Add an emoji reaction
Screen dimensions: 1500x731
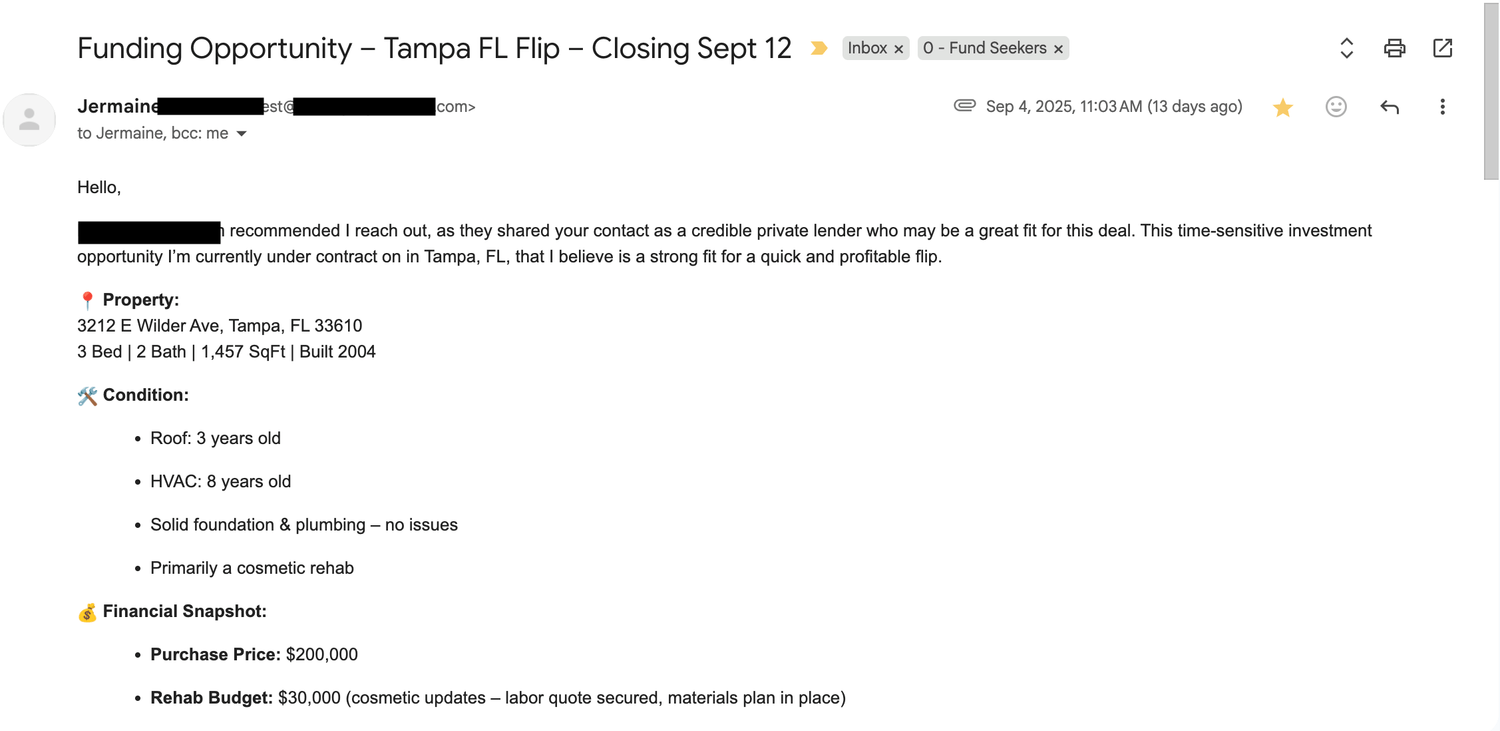[x=1336, y=107]
